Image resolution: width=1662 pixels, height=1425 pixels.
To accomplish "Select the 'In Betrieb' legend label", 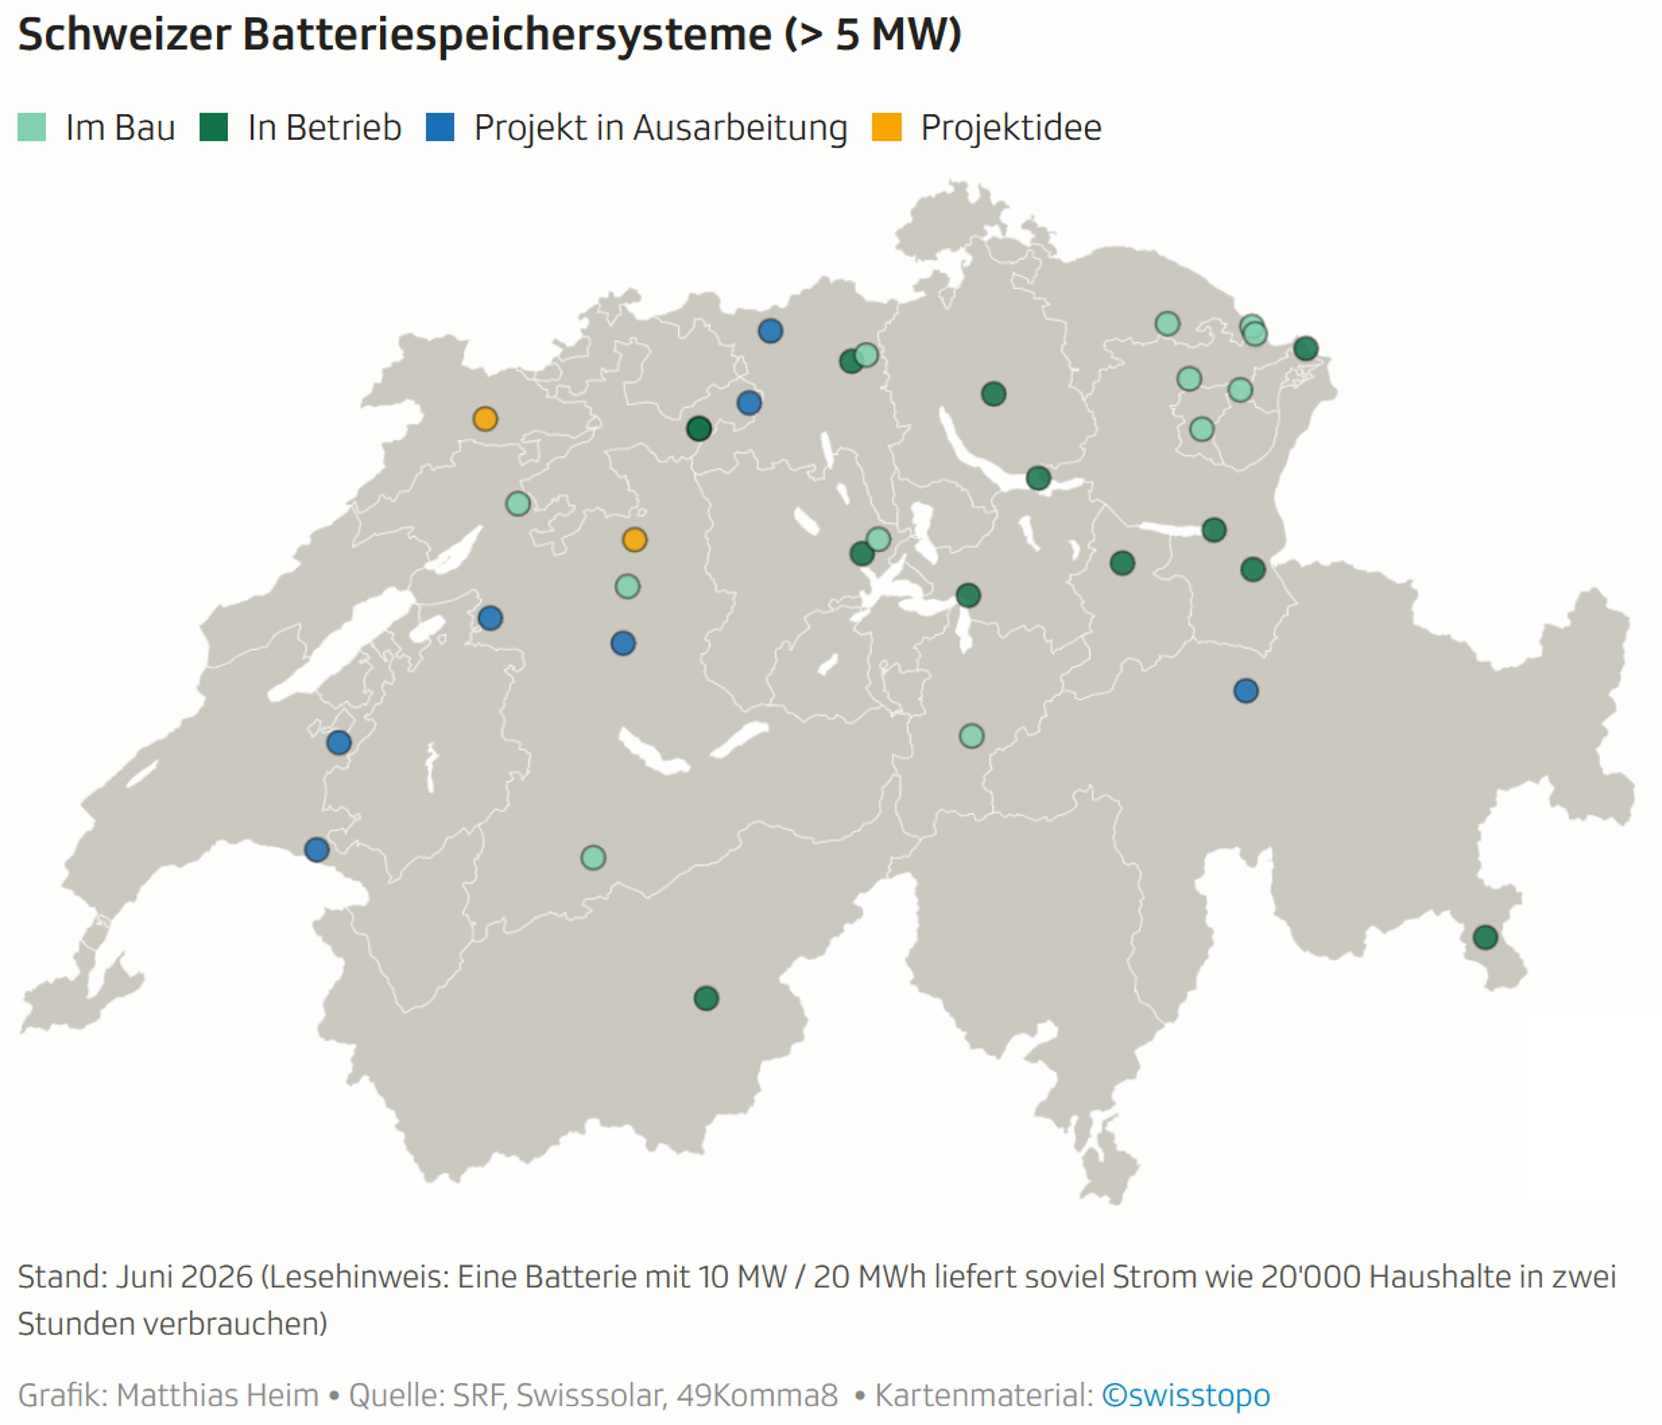I will pos(324,128).
